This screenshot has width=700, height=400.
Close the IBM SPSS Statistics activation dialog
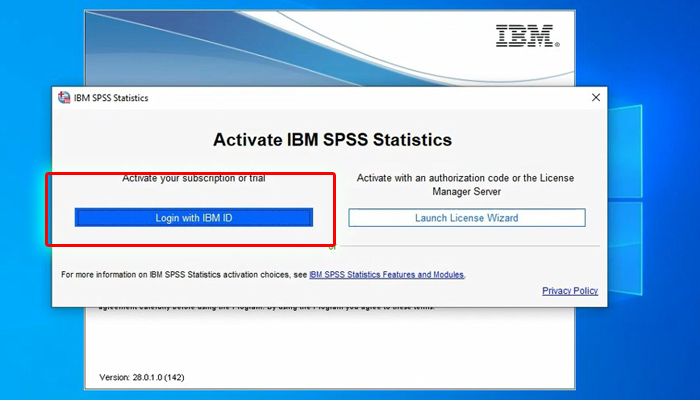596,97
